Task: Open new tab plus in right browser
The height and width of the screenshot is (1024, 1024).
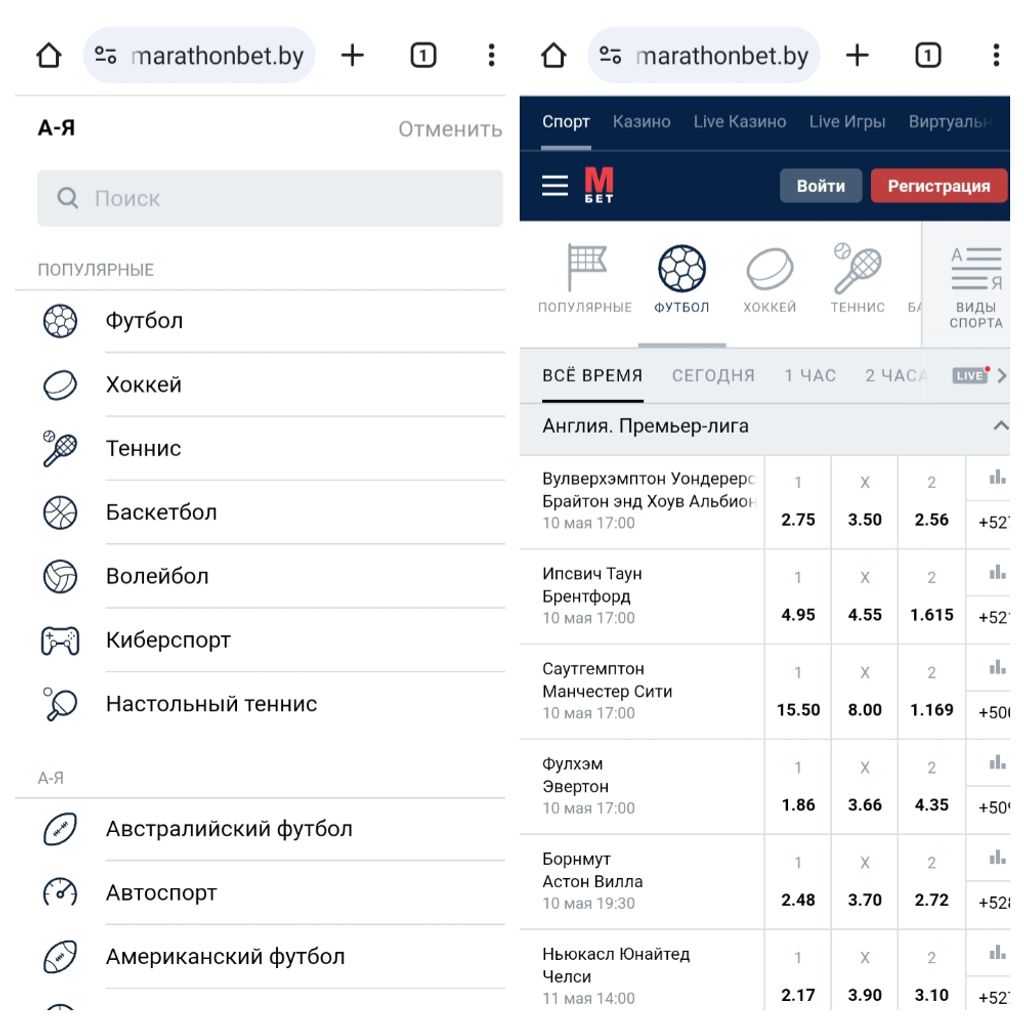Action: tap(857, 56)
